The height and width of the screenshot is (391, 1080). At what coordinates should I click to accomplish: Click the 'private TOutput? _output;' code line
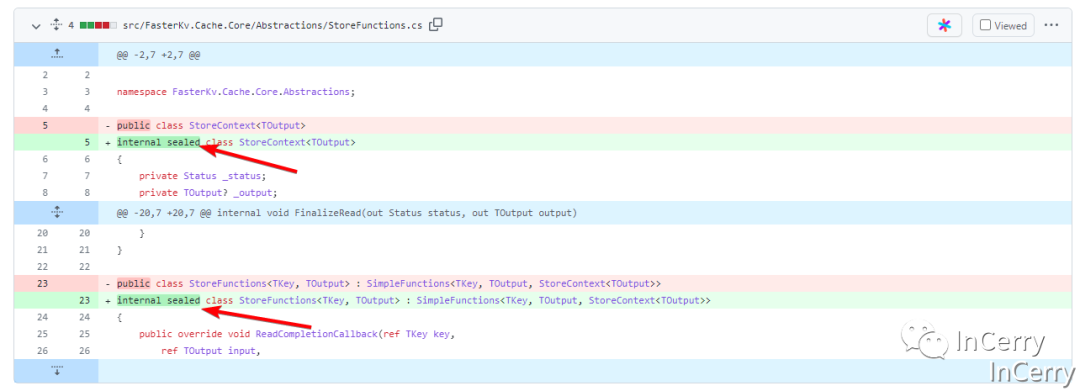point(207,193)
